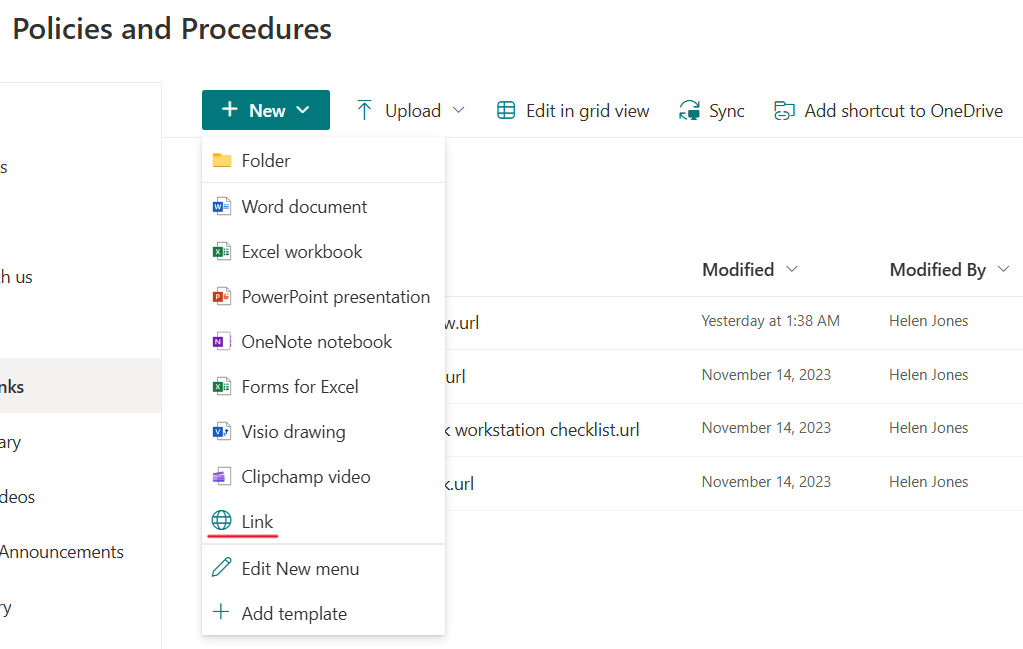Choose Edit New menu from the list
This screenshot has width=1023, height=649.
coord(300,568)
